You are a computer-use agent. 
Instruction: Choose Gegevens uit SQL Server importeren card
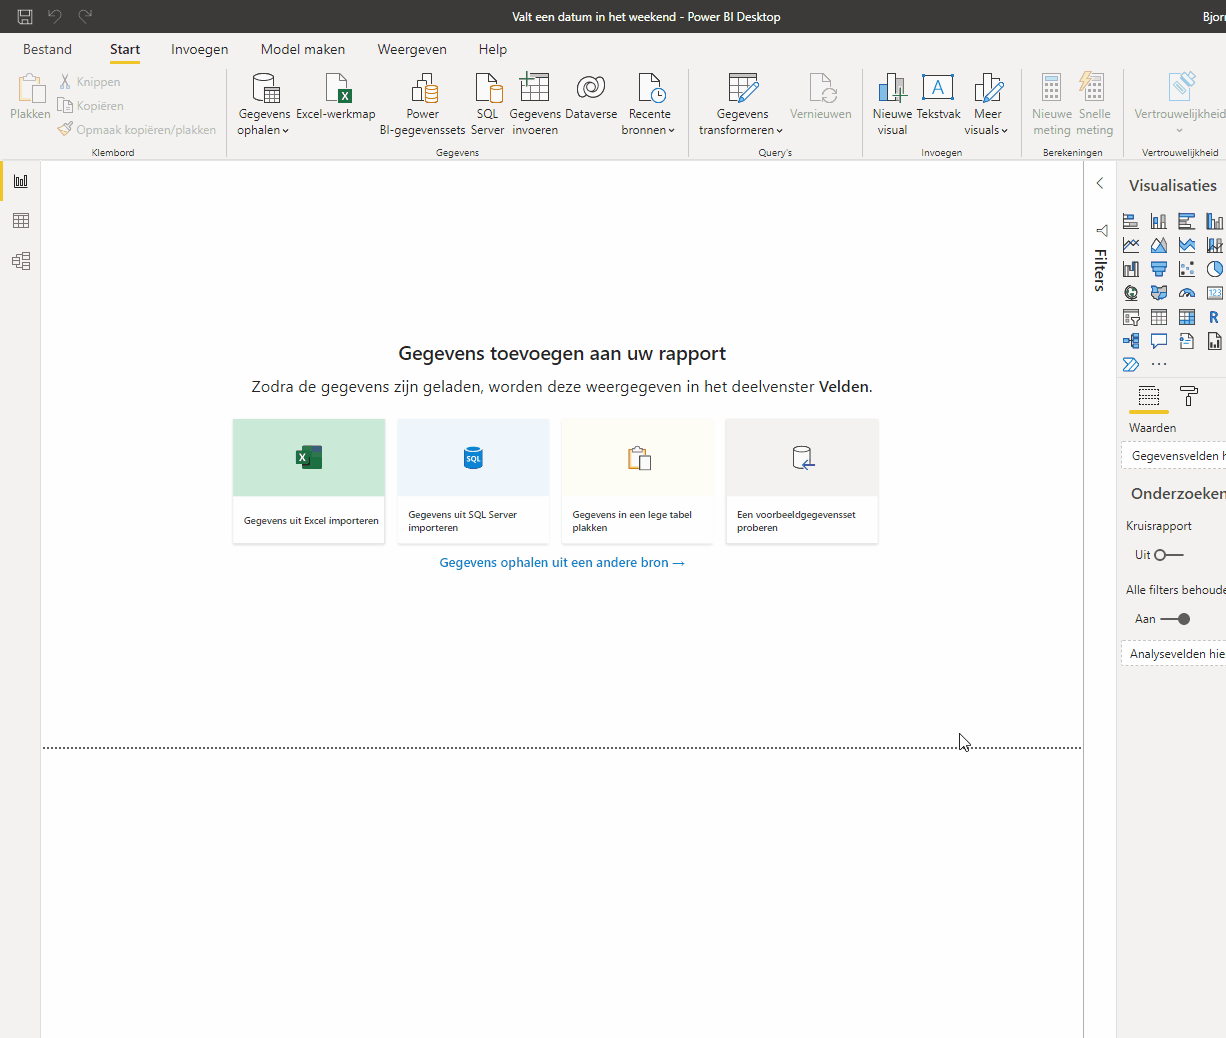pyautogui.click(x=473, y=481)
